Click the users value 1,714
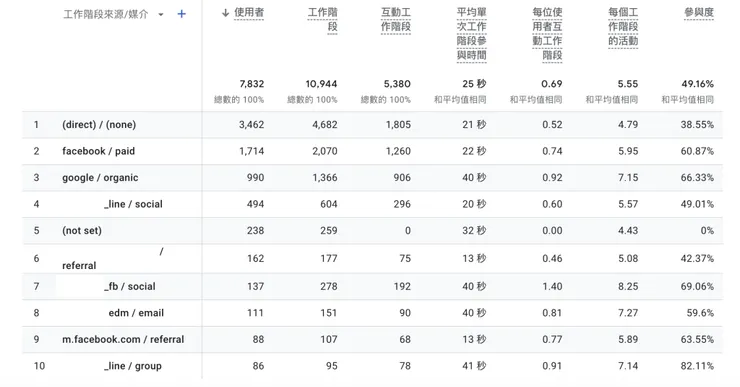 [x=252, y=151]
